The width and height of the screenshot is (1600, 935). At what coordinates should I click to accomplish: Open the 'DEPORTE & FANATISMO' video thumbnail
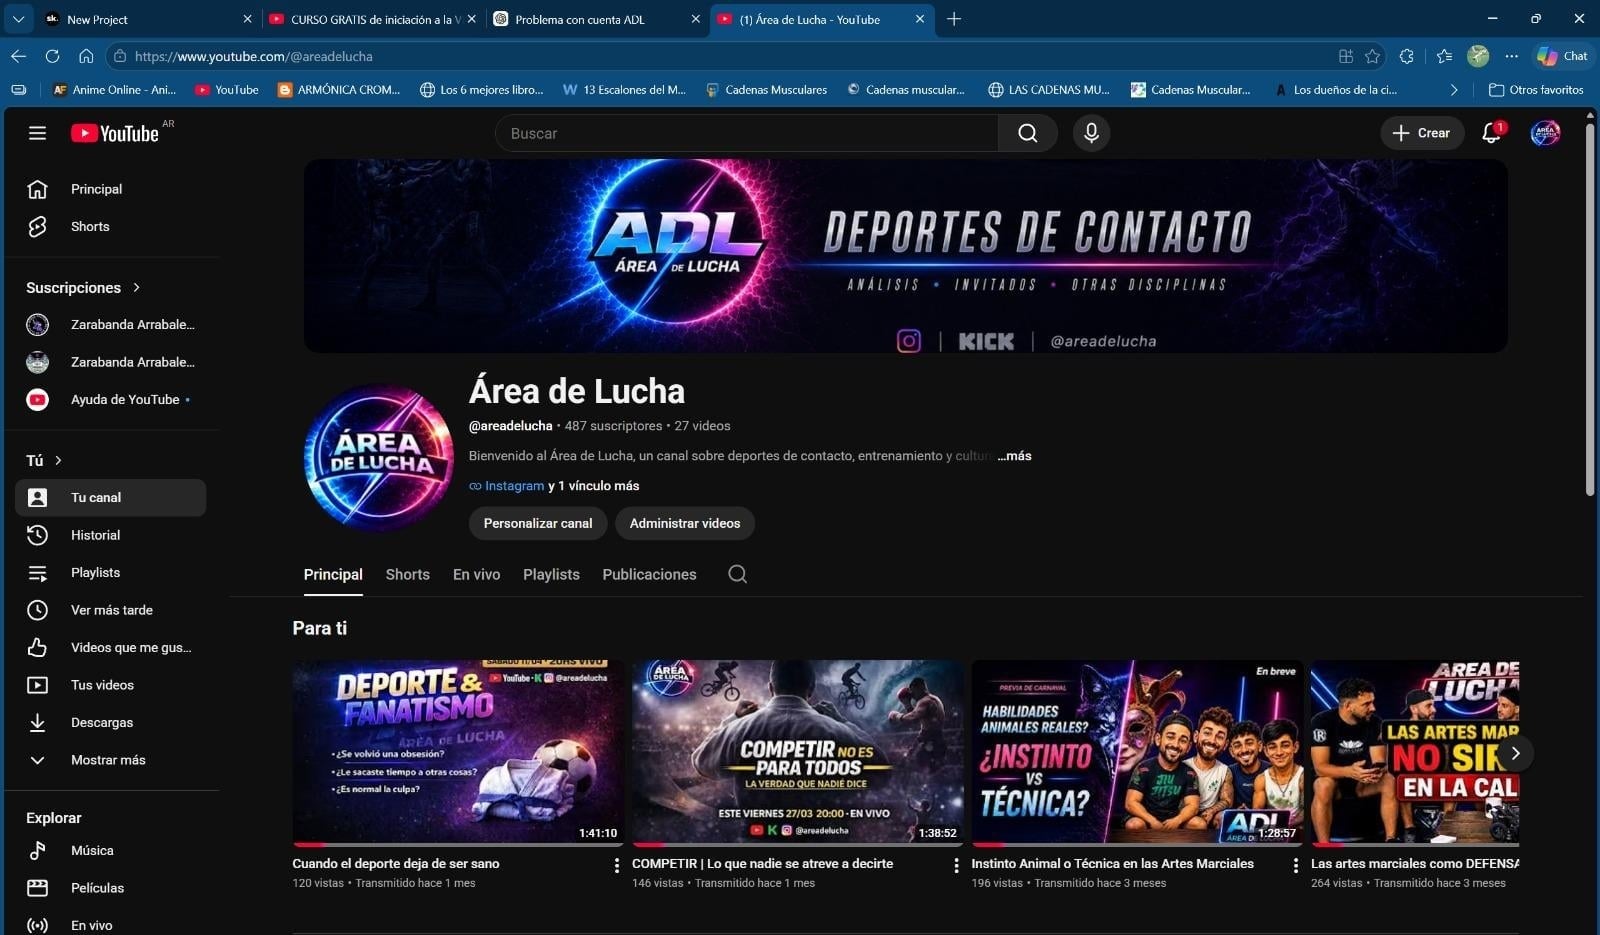point(458,752)
